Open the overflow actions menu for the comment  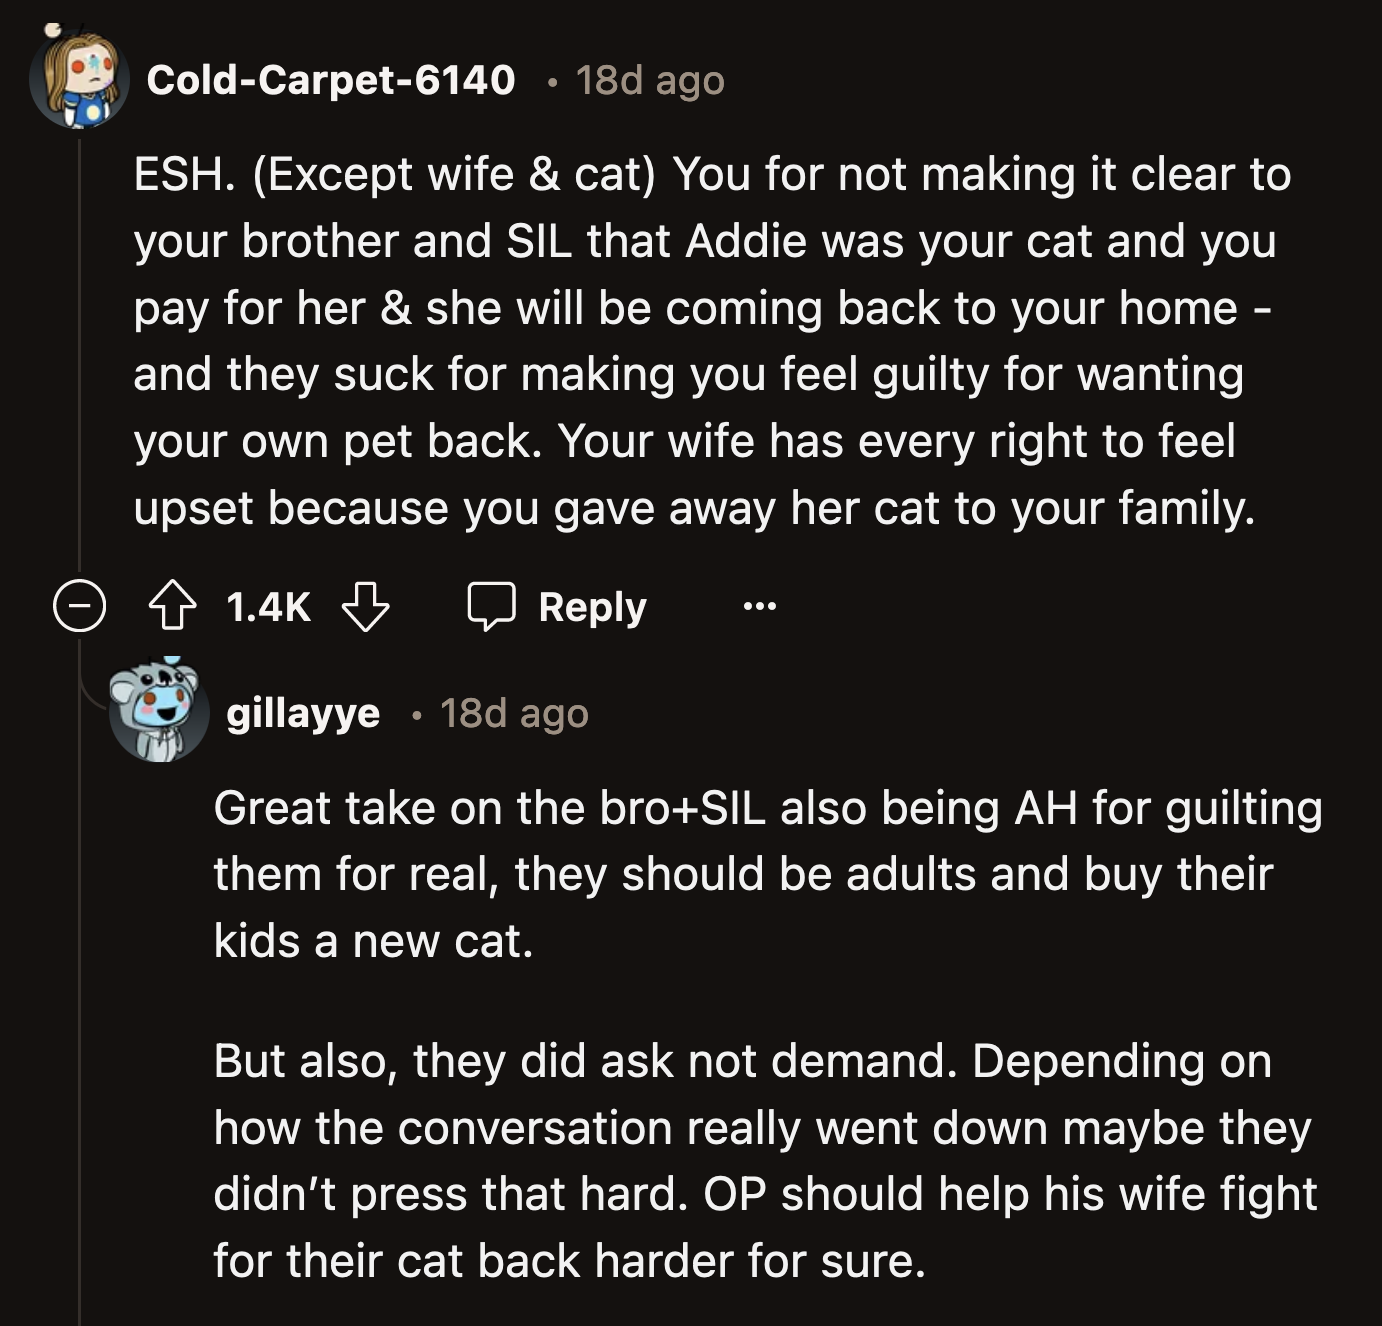(760, 606)
